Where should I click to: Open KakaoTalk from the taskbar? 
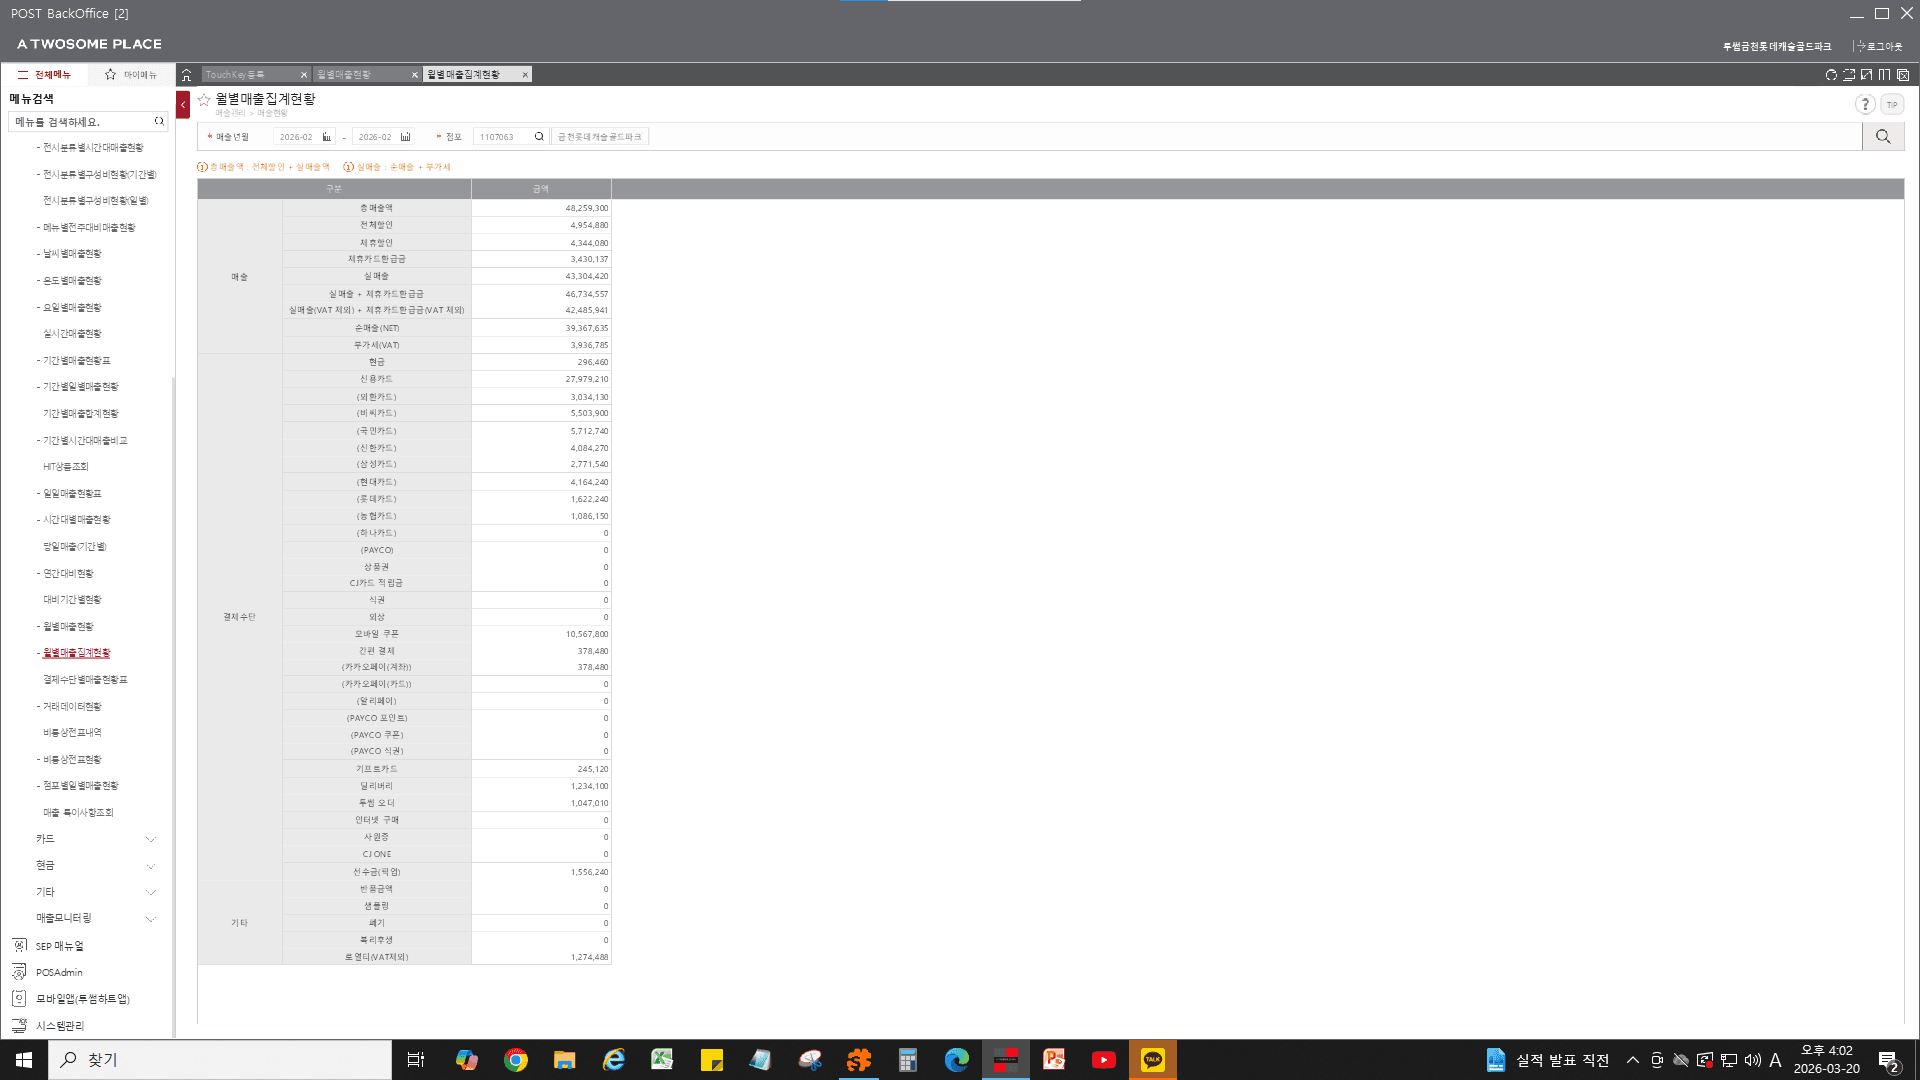(1153, 1060)
